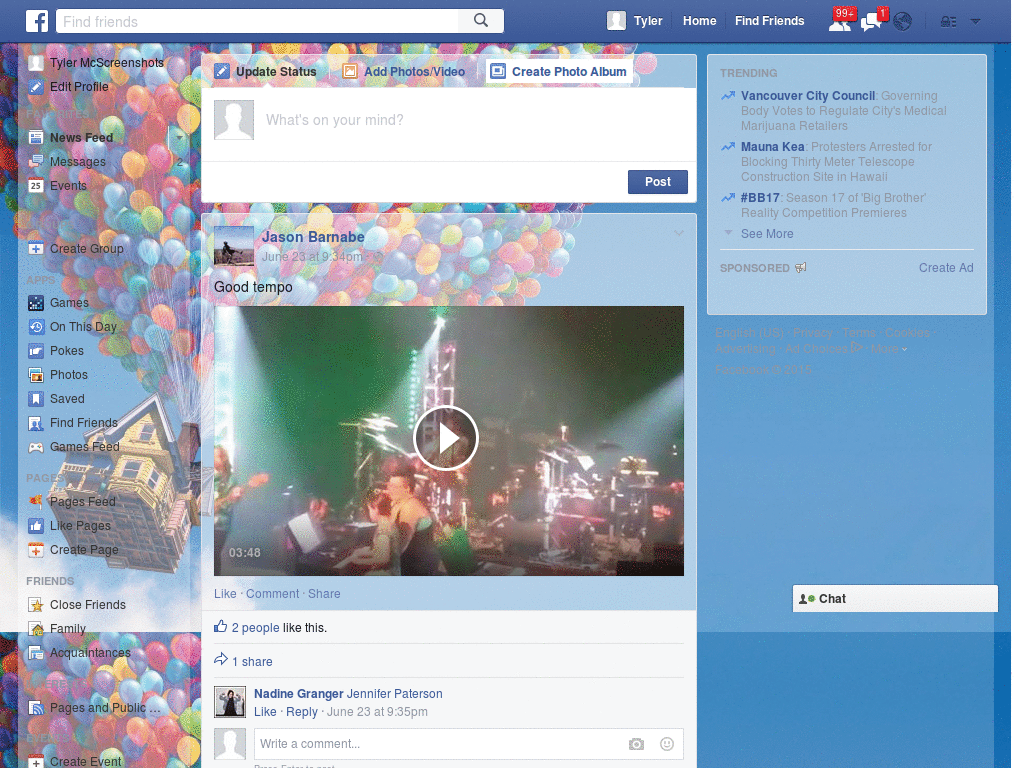Open Nadine Granger's profile from comment

pyautogui.click(x=298, y=694)
